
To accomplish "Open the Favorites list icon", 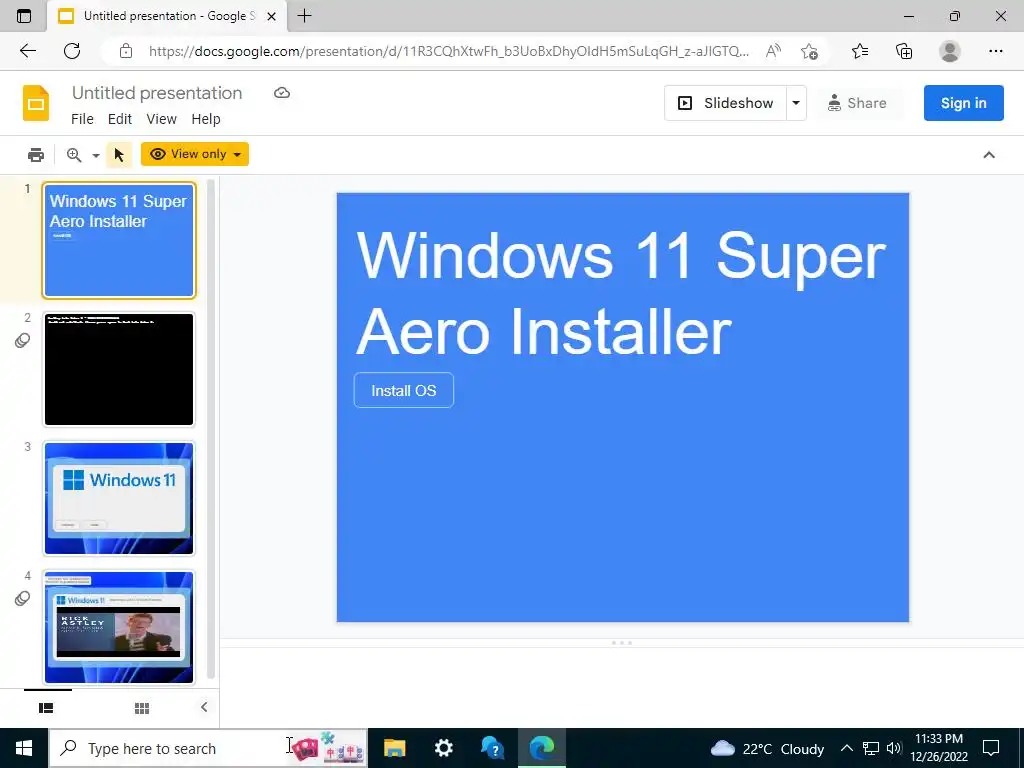I will click(x=860, y=51).
